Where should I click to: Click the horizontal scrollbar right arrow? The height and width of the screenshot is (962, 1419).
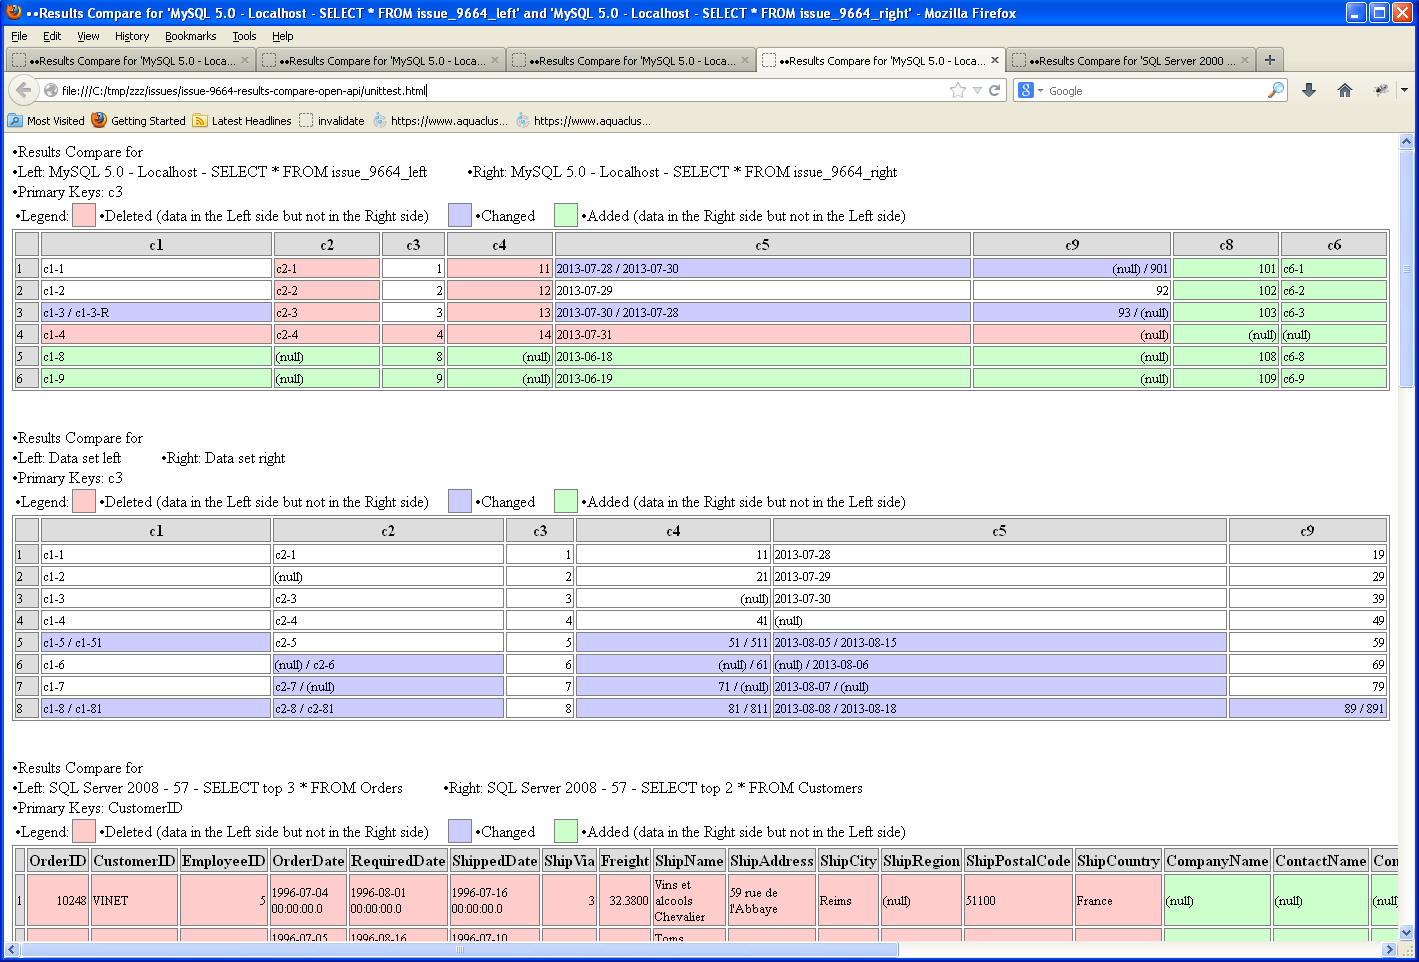tap(1389, 949)
